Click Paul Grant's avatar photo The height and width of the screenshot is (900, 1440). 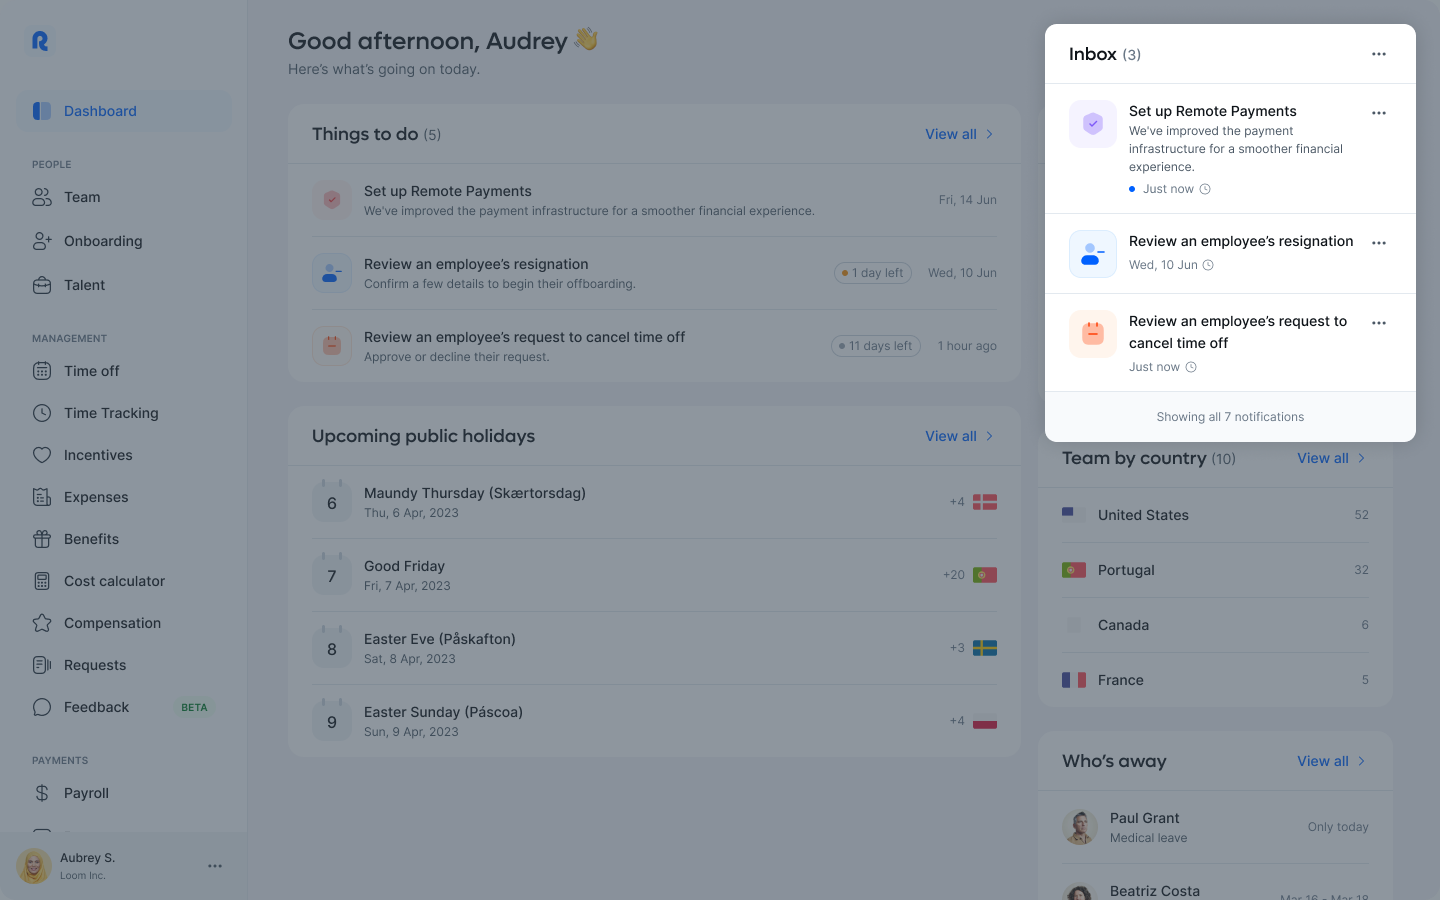(1080, 827)
